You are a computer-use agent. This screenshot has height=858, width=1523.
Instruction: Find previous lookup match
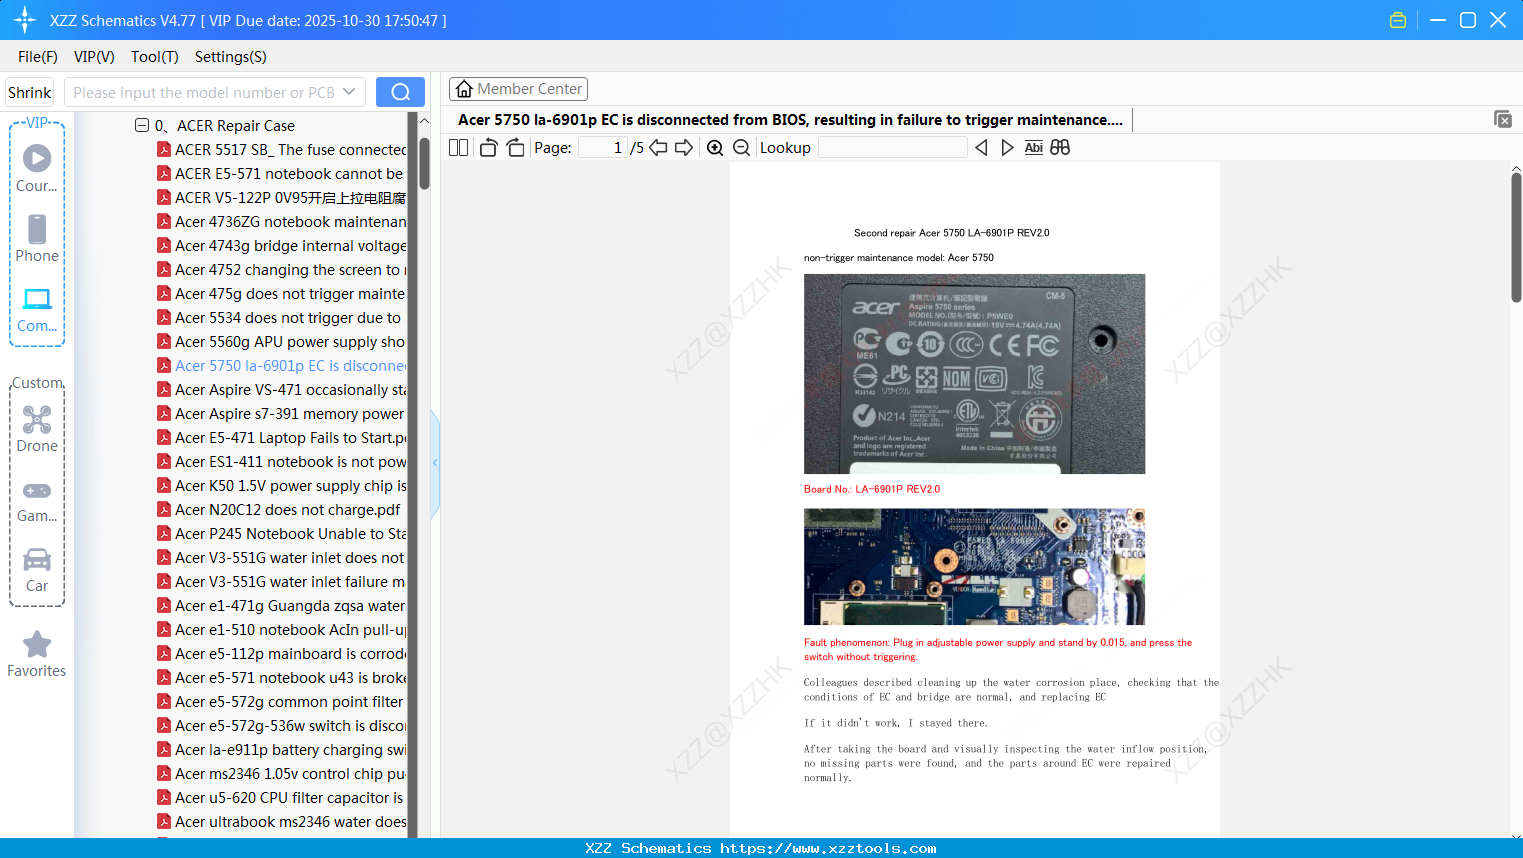981,147
